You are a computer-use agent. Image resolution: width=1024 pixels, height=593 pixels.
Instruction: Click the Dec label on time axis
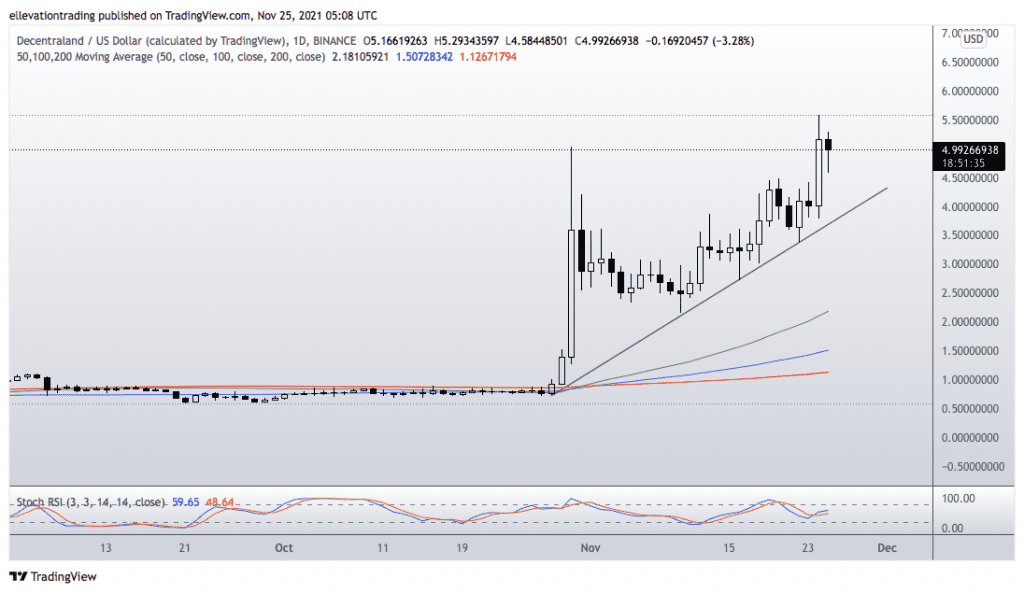pos(886,548)
